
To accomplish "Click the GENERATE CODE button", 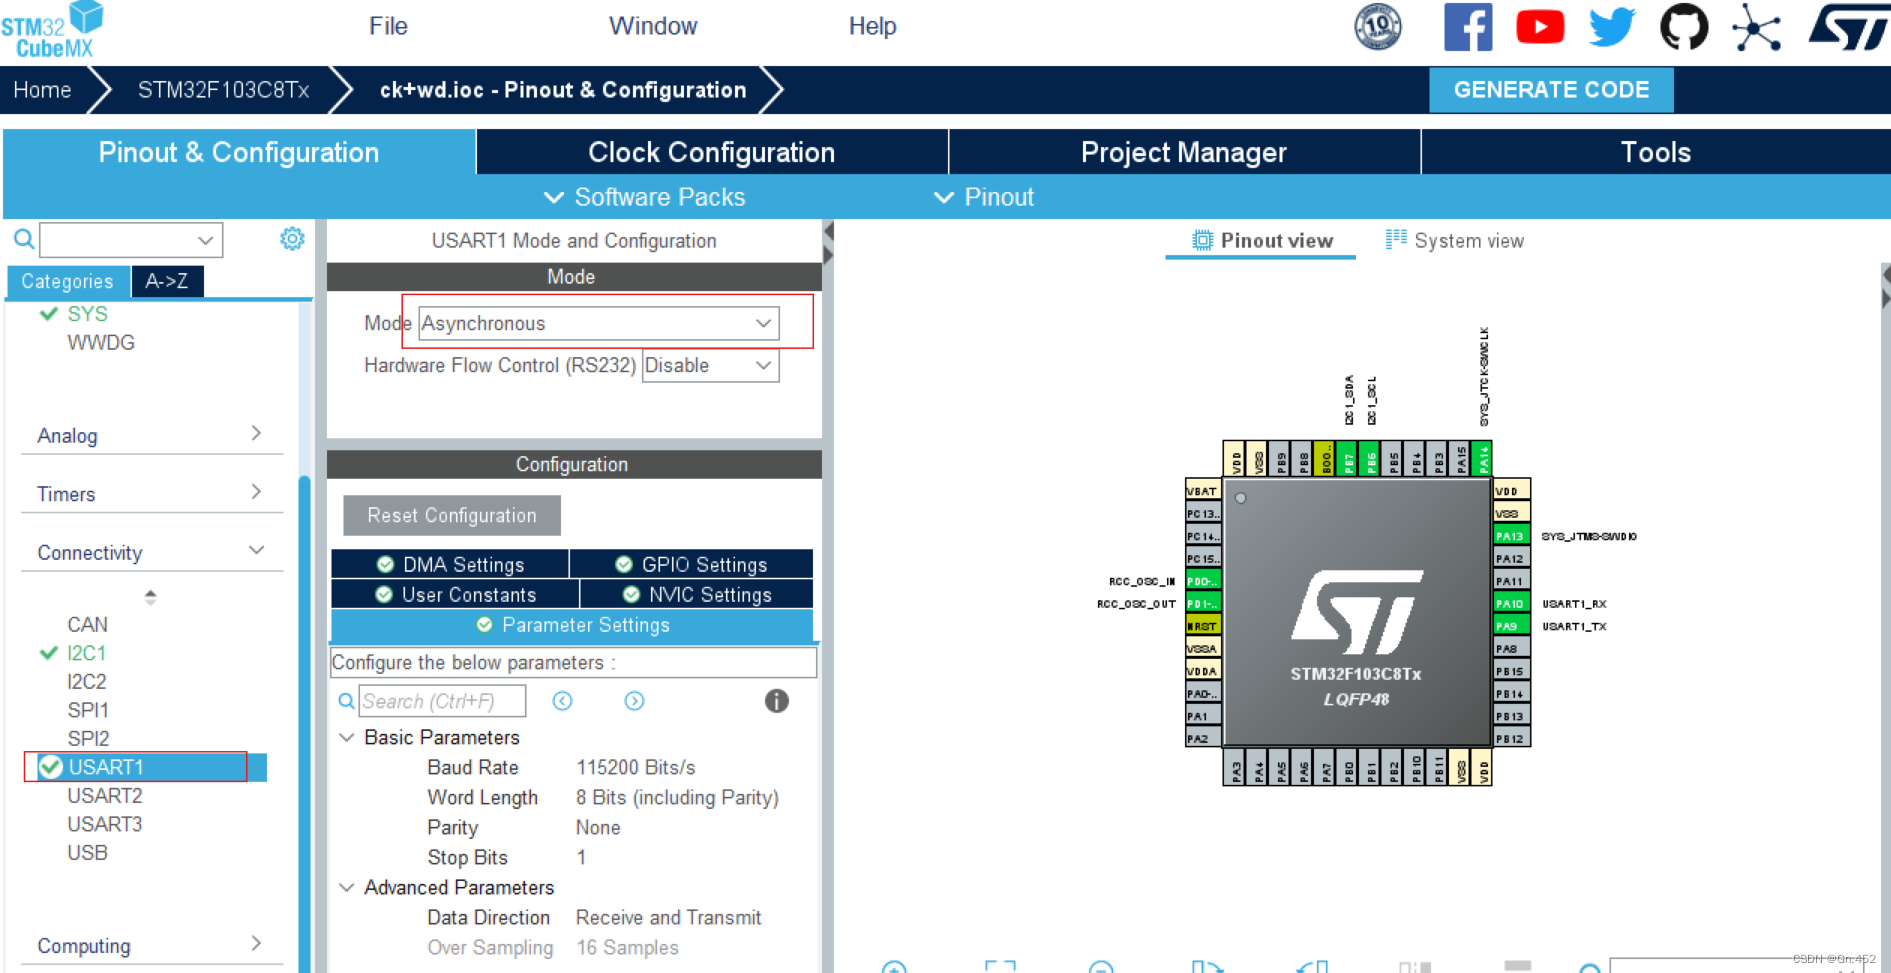I will pyautogui.click(x=1551, y=90).
